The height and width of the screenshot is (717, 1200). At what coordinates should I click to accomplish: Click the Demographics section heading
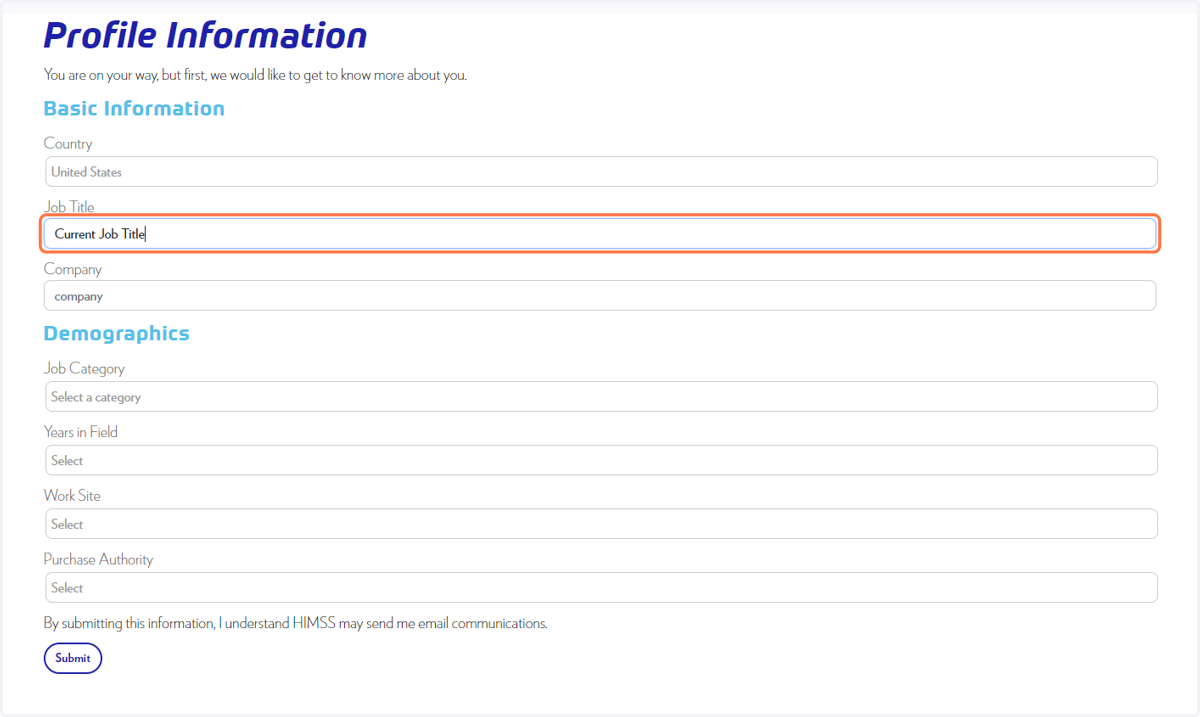[116, 333]
